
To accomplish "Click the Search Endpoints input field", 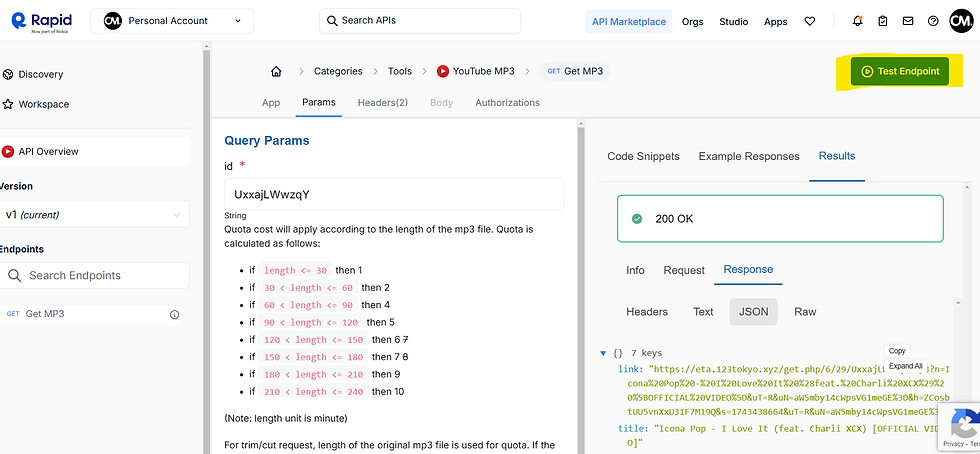I will pos(95,275).
